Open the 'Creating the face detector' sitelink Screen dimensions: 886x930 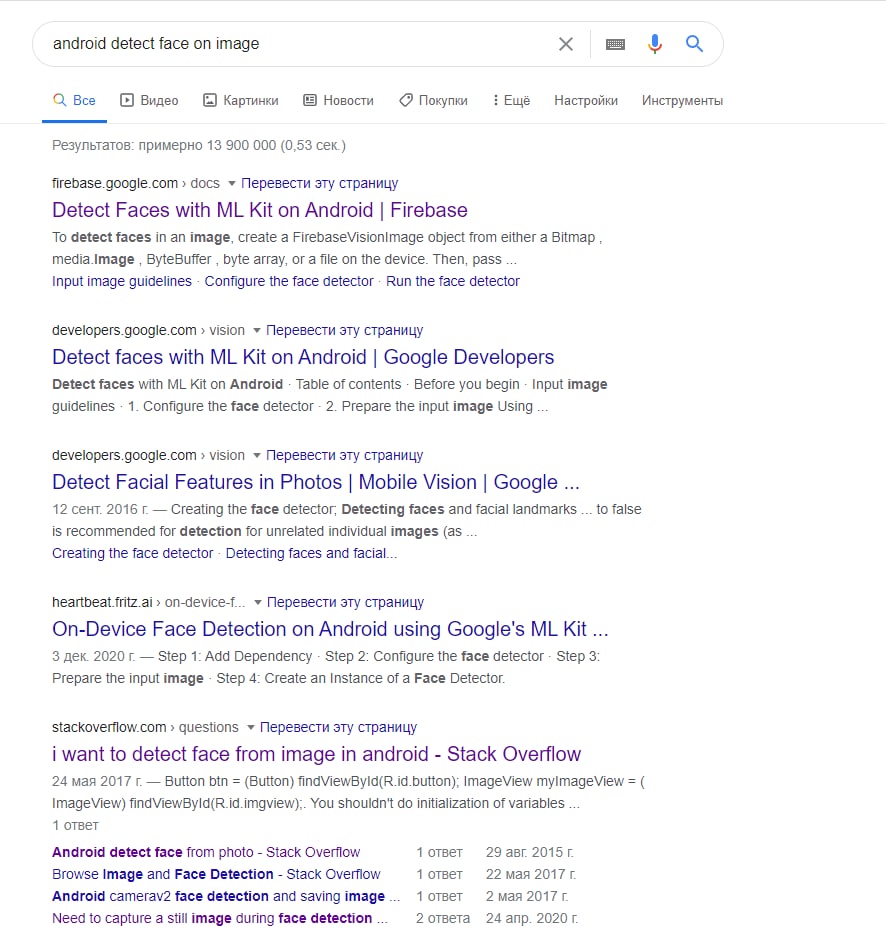(x=132, y=553)
